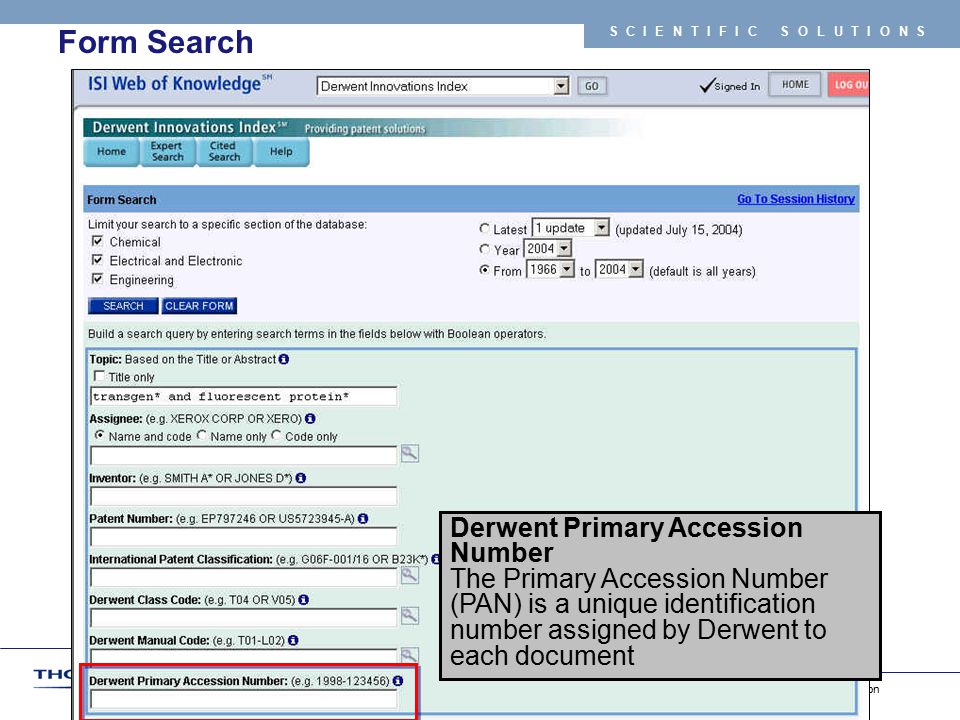The image size is (960, 720).
Task: Select the From years radio button
Action: point(484,269)
